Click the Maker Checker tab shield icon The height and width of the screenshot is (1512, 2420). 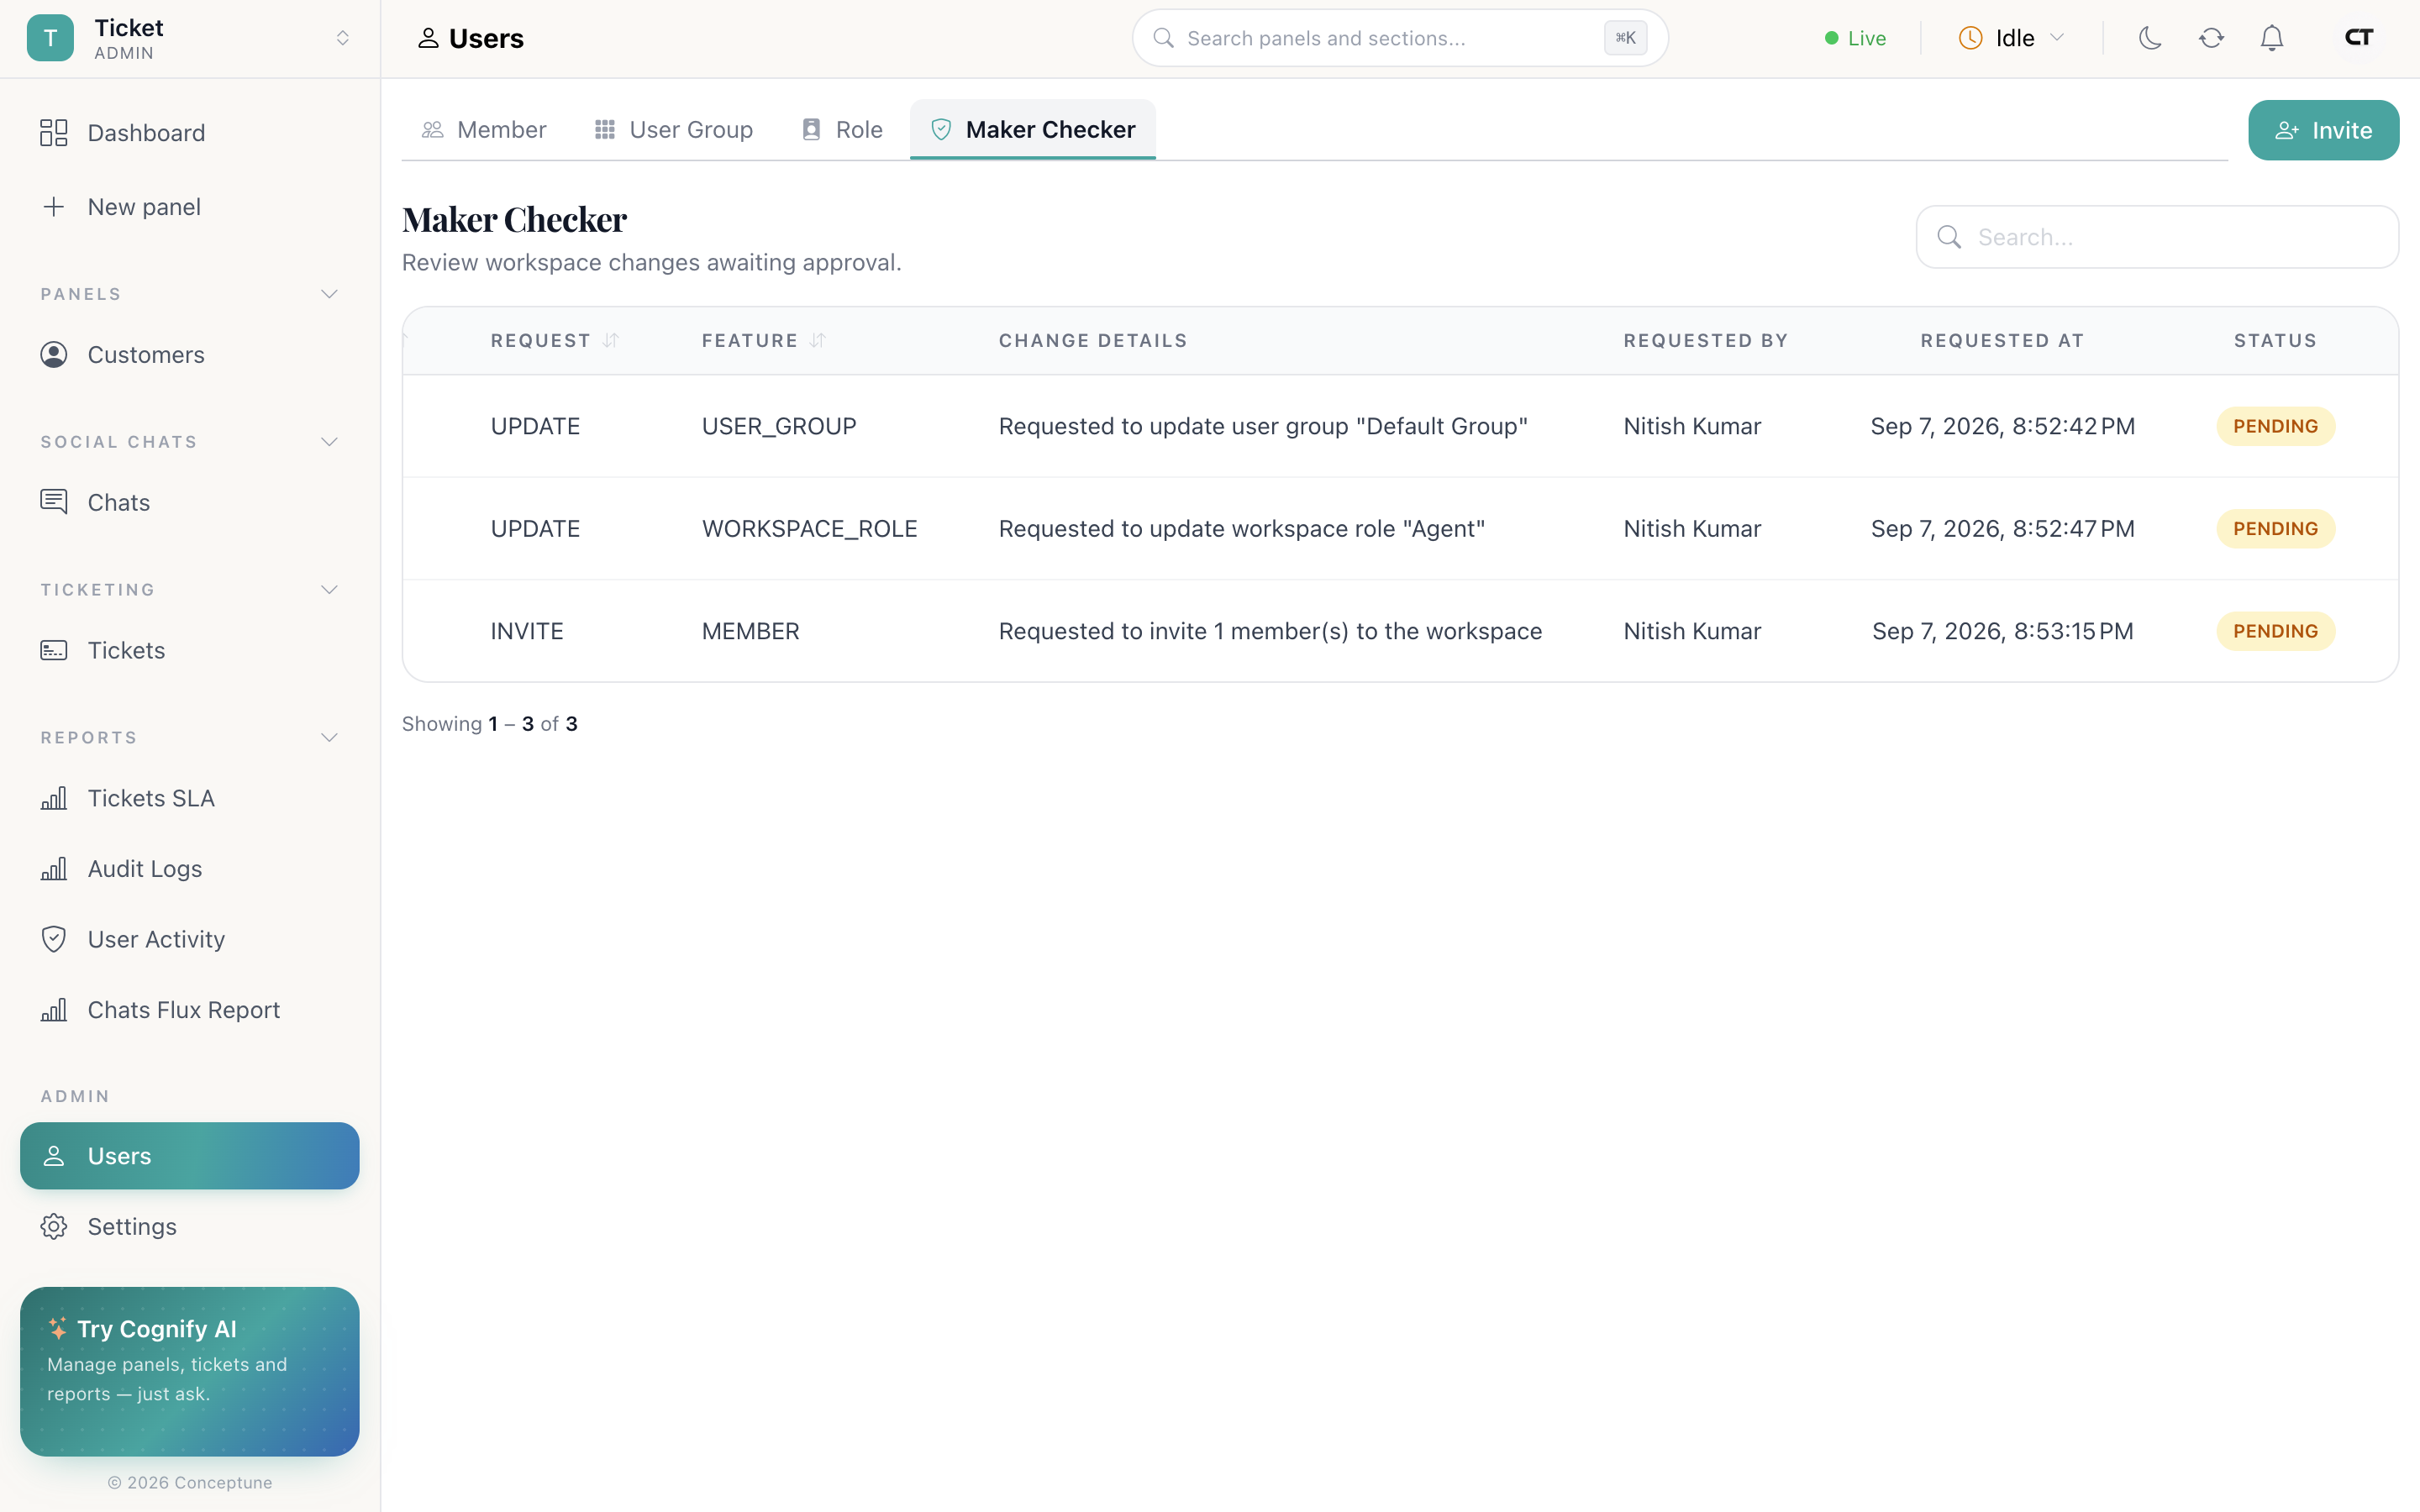pos(941,130)
